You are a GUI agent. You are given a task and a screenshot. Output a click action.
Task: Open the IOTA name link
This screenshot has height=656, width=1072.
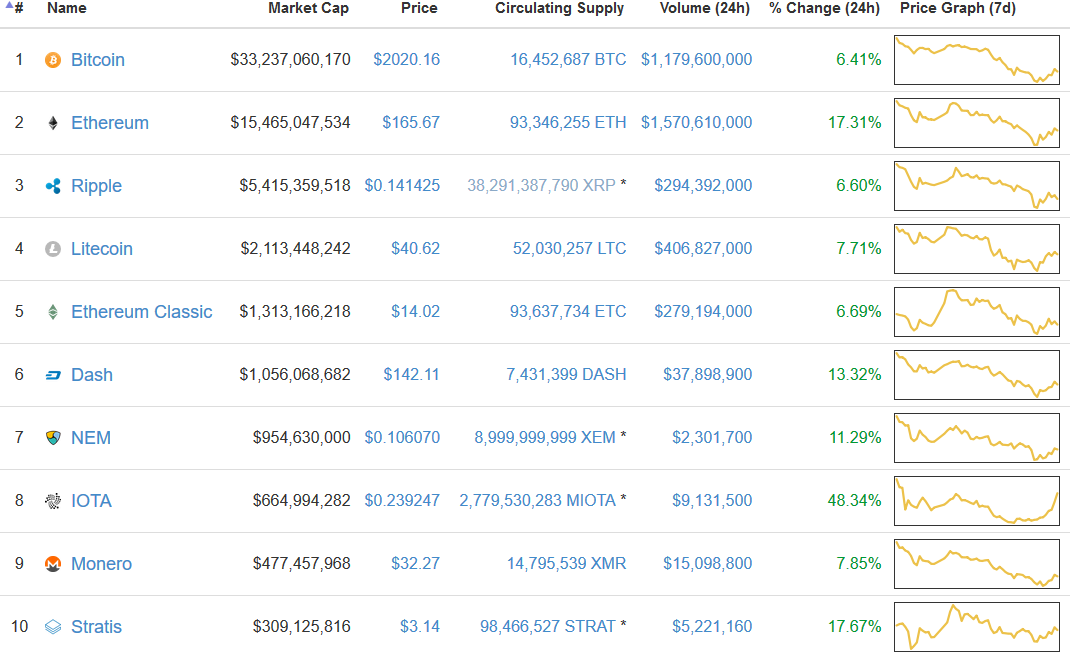[91, 501]
